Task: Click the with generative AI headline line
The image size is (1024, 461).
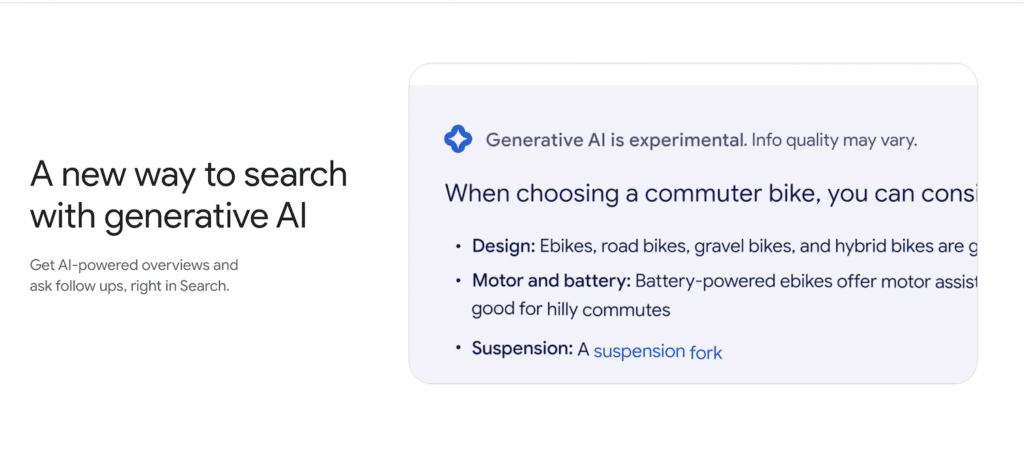Action: 168,216
